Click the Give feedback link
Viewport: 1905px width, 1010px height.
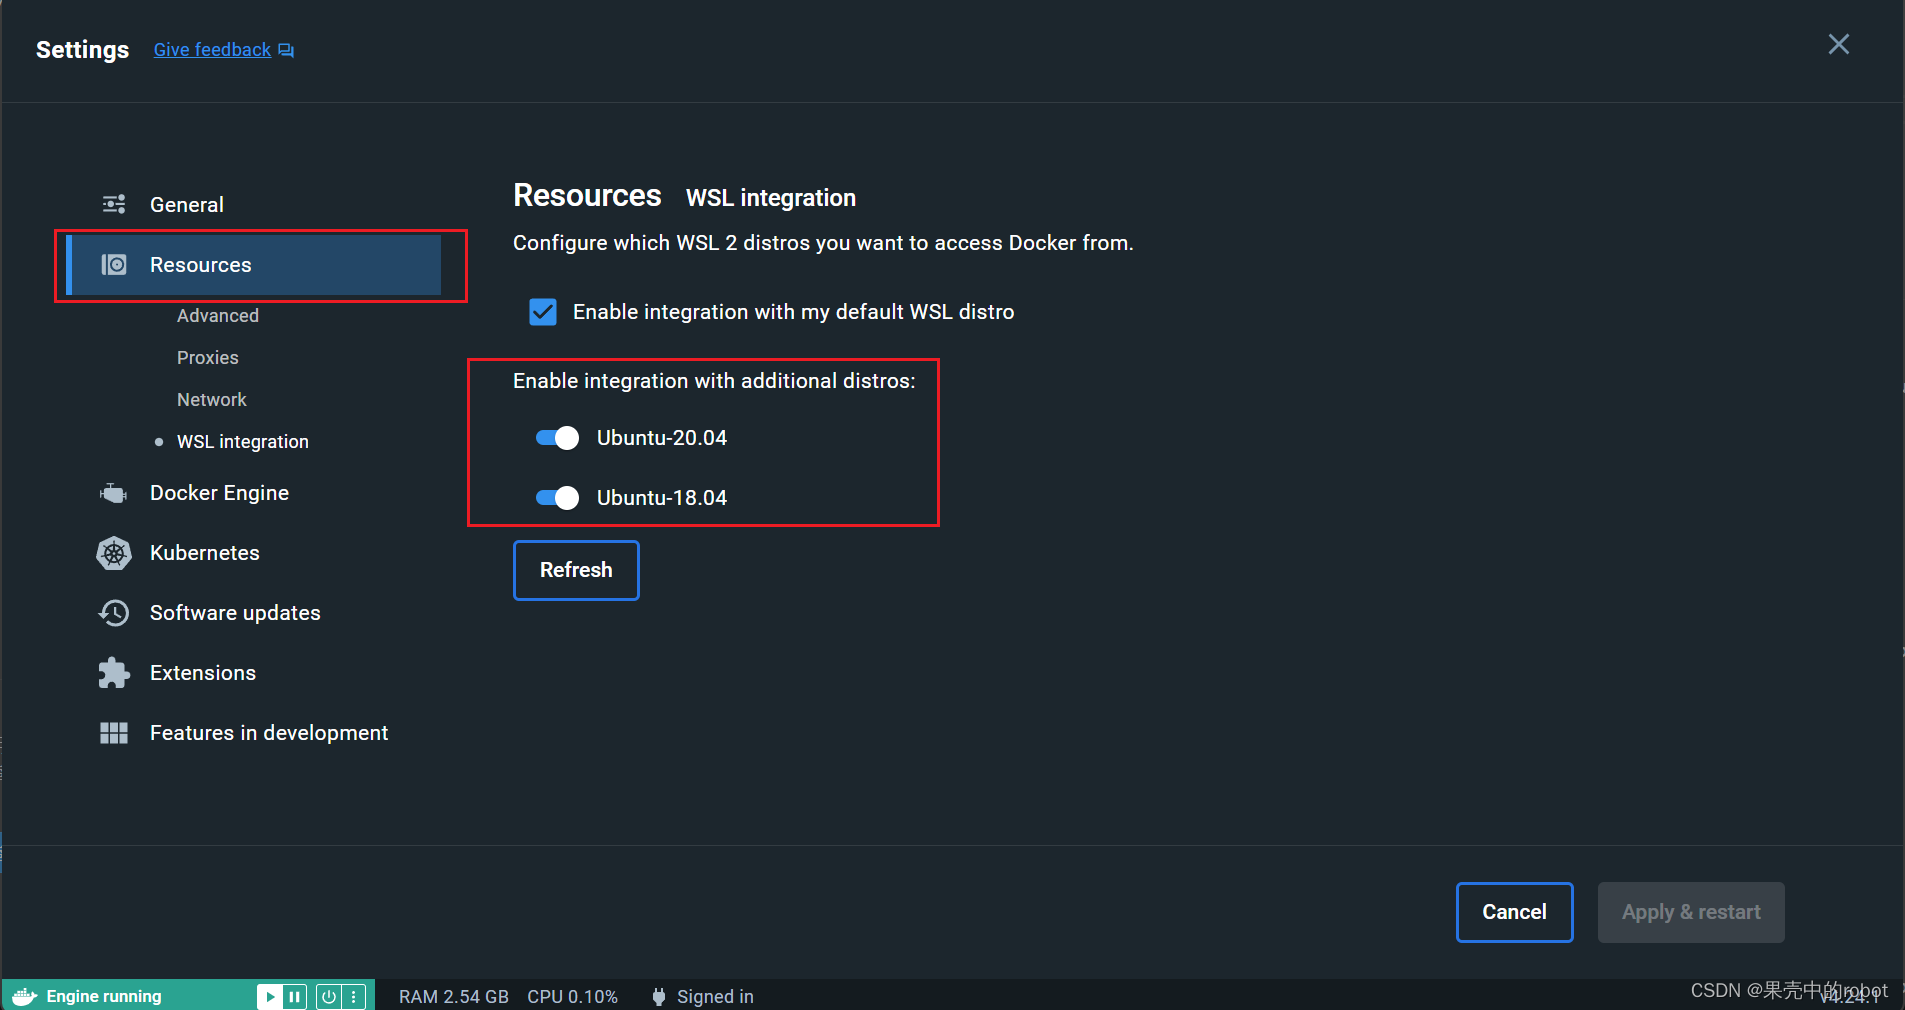pos(212,50)
